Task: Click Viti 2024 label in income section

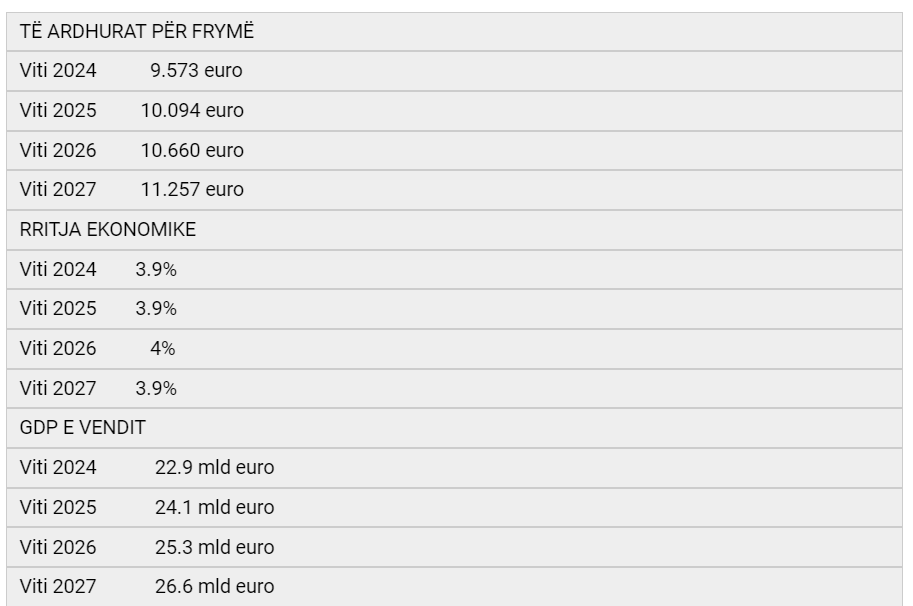Action: 58,70
